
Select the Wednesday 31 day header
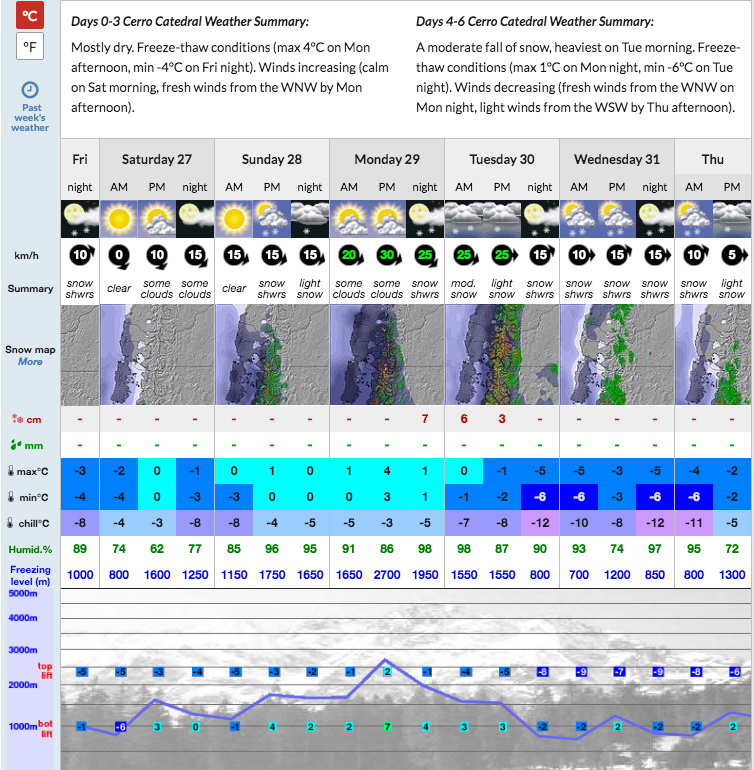617,159
